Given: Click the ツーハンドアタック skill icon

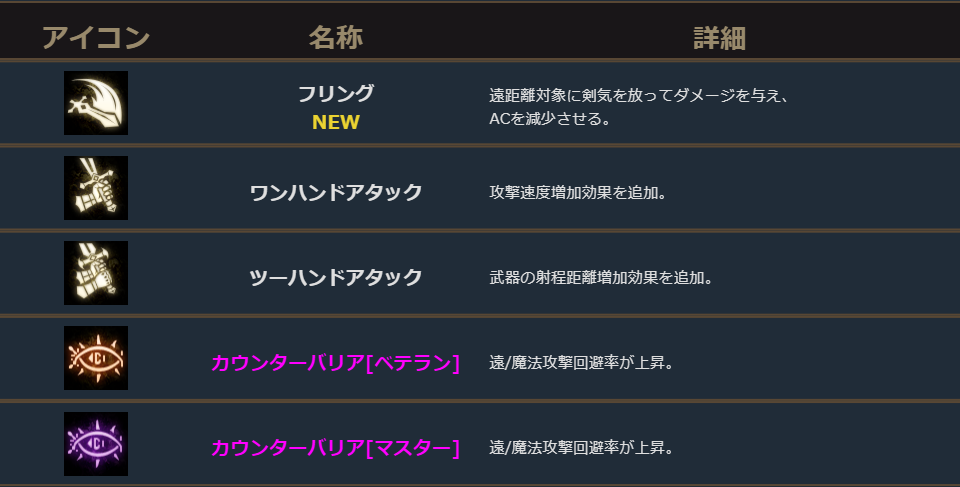Looking at the screenshot, I should point(96,273).
